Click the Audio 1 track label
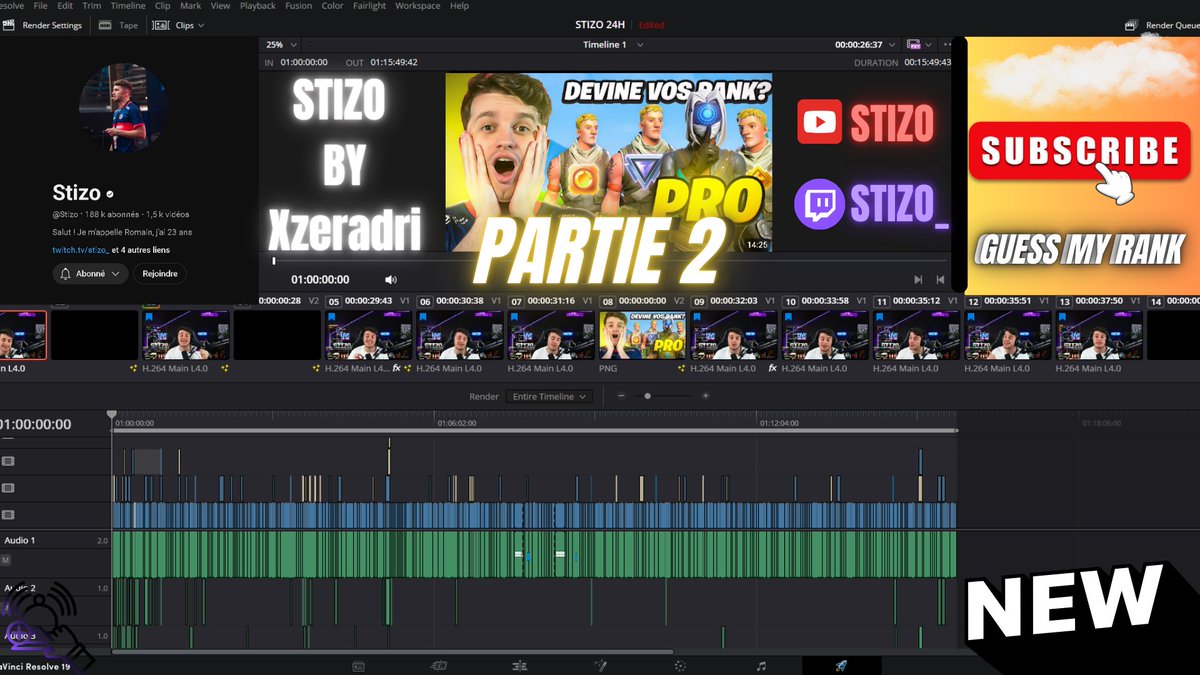The height and width of the screenshot is (675, 1200). click(x=19, y=540)
